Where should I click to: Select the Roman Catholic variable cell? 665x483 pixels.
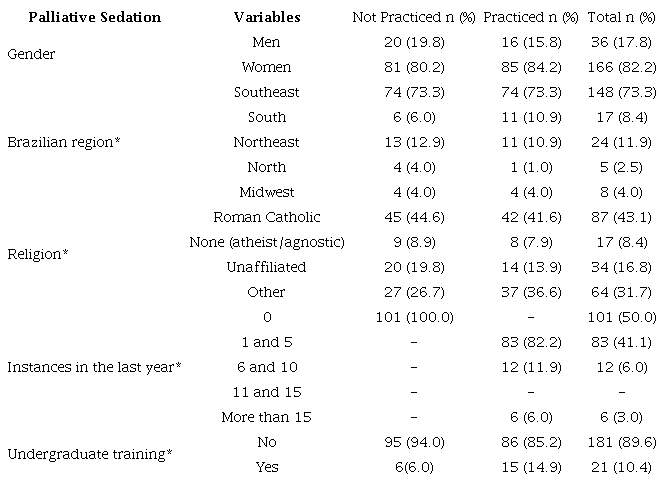tap(267, 217)
